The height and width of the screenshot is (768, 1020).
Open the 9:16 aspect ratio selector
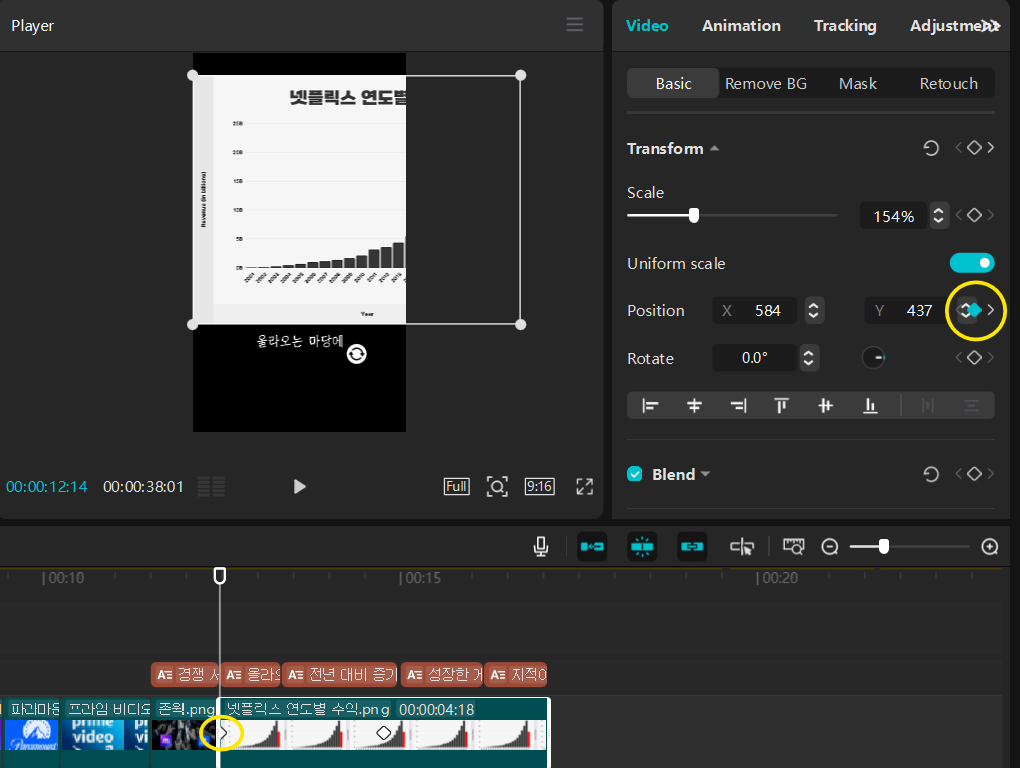[x=539, y=486]
